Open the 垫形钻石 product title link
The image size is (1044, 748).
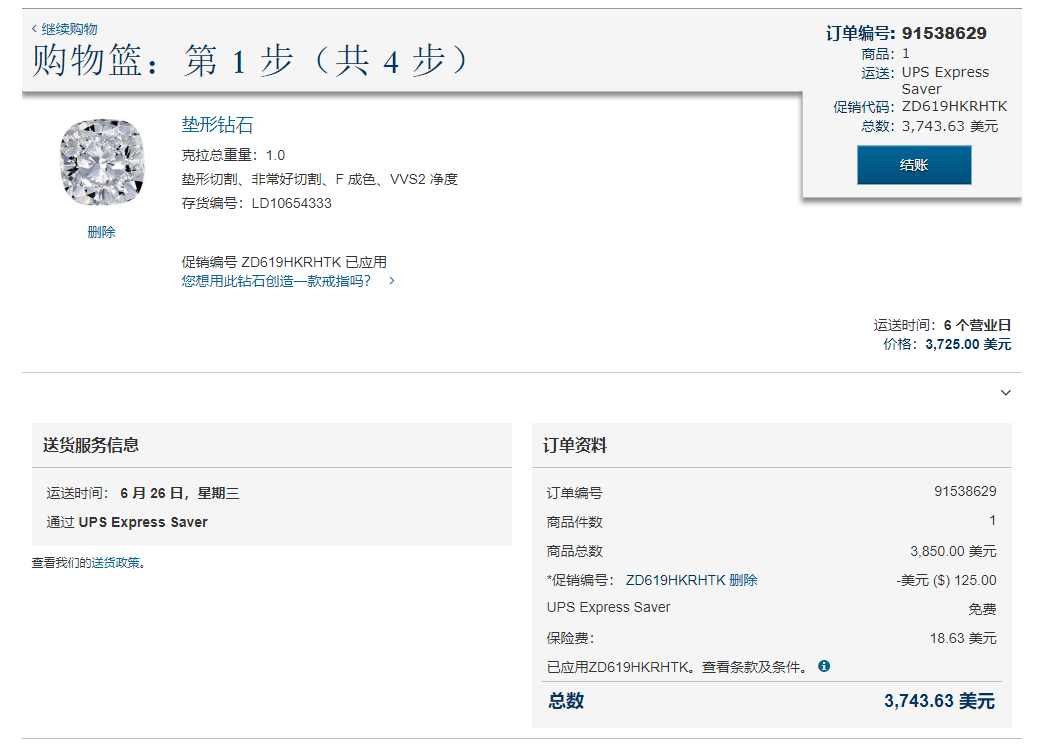(217, 125)
